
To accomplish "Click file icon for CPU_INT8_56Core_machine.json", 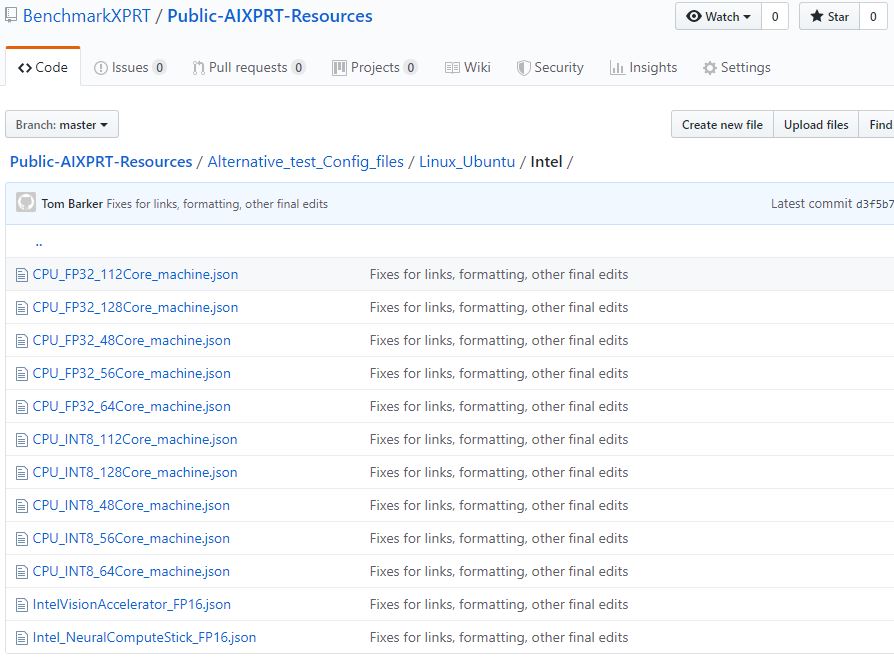I will [22, 540].
